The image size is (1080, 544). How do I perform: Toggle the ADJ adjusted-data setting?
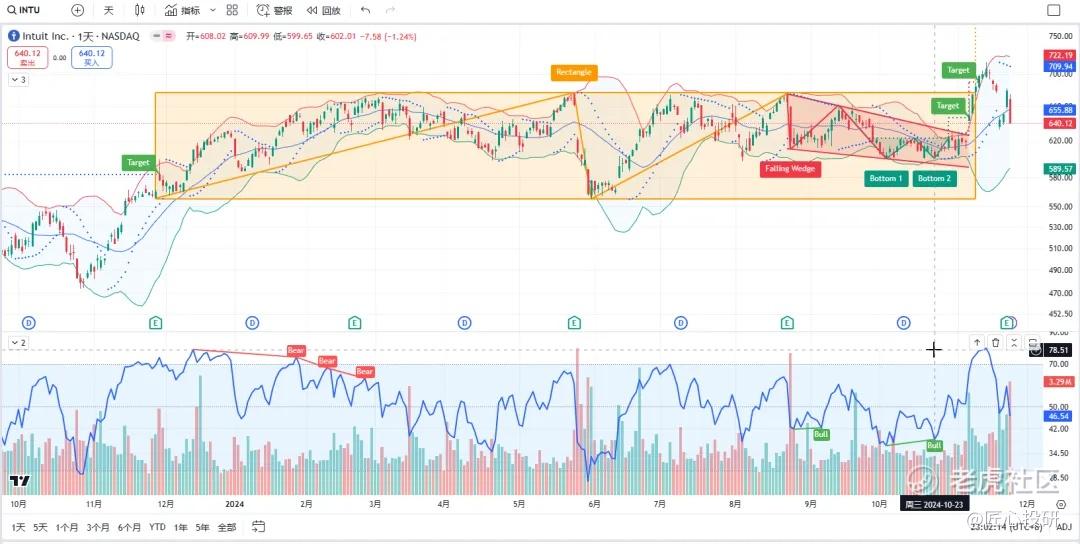tap(1064, 527)
